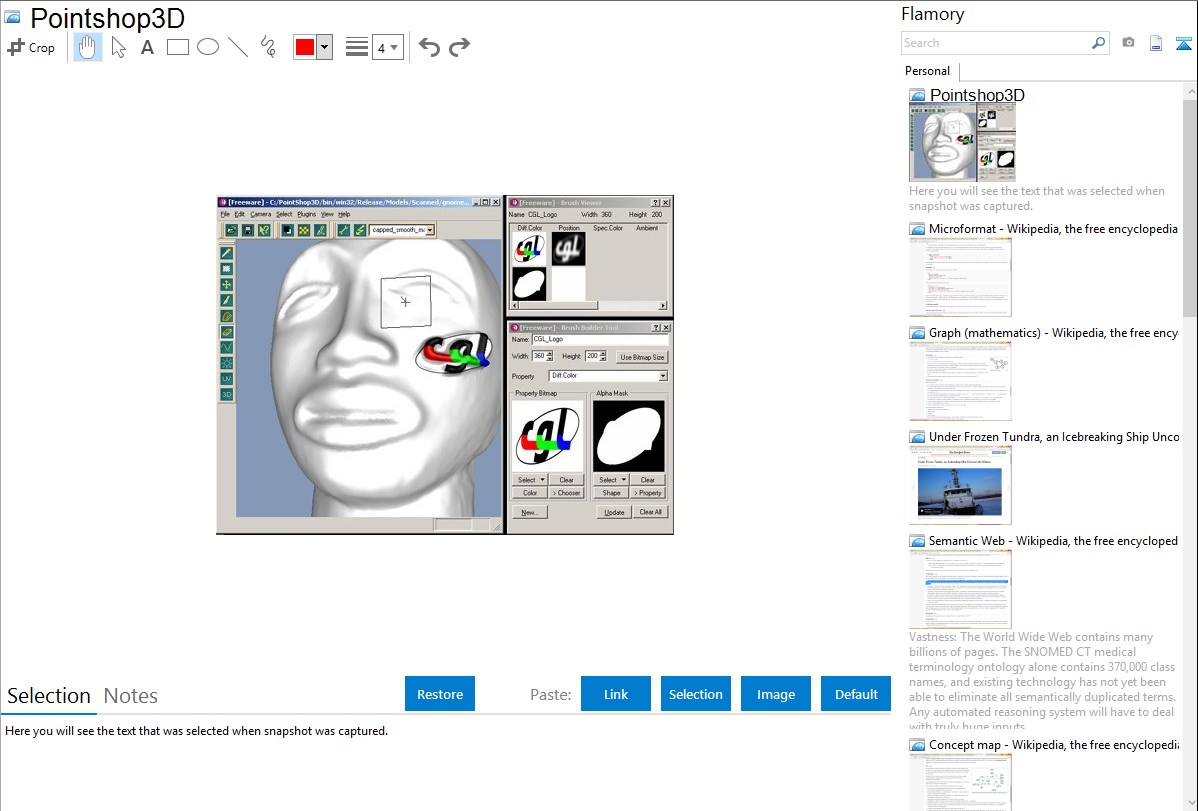Open the Personal tab
The height and width of the screenshot is (811, 1198).
click(927, 71)
